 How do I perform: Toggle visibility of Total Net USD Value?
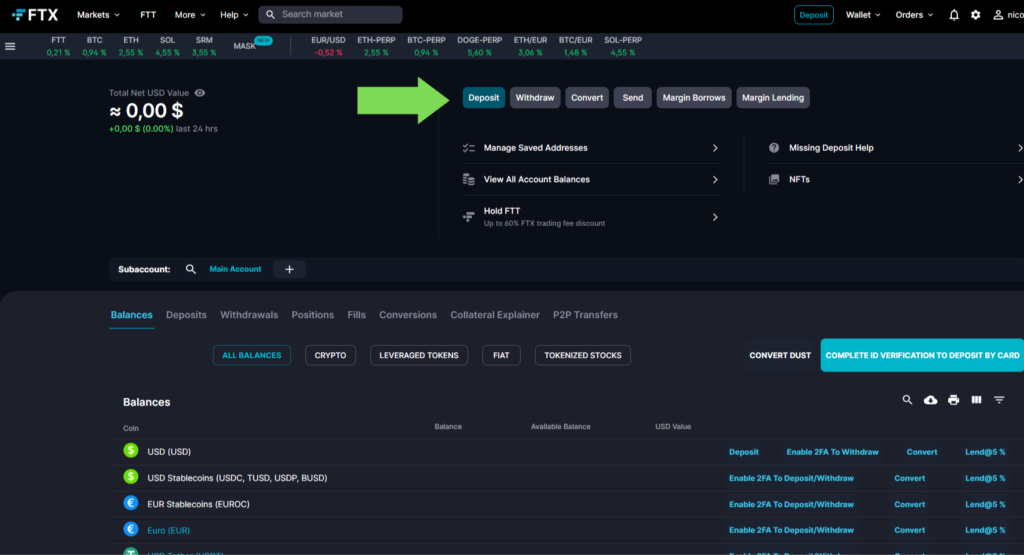click(200, 93)
